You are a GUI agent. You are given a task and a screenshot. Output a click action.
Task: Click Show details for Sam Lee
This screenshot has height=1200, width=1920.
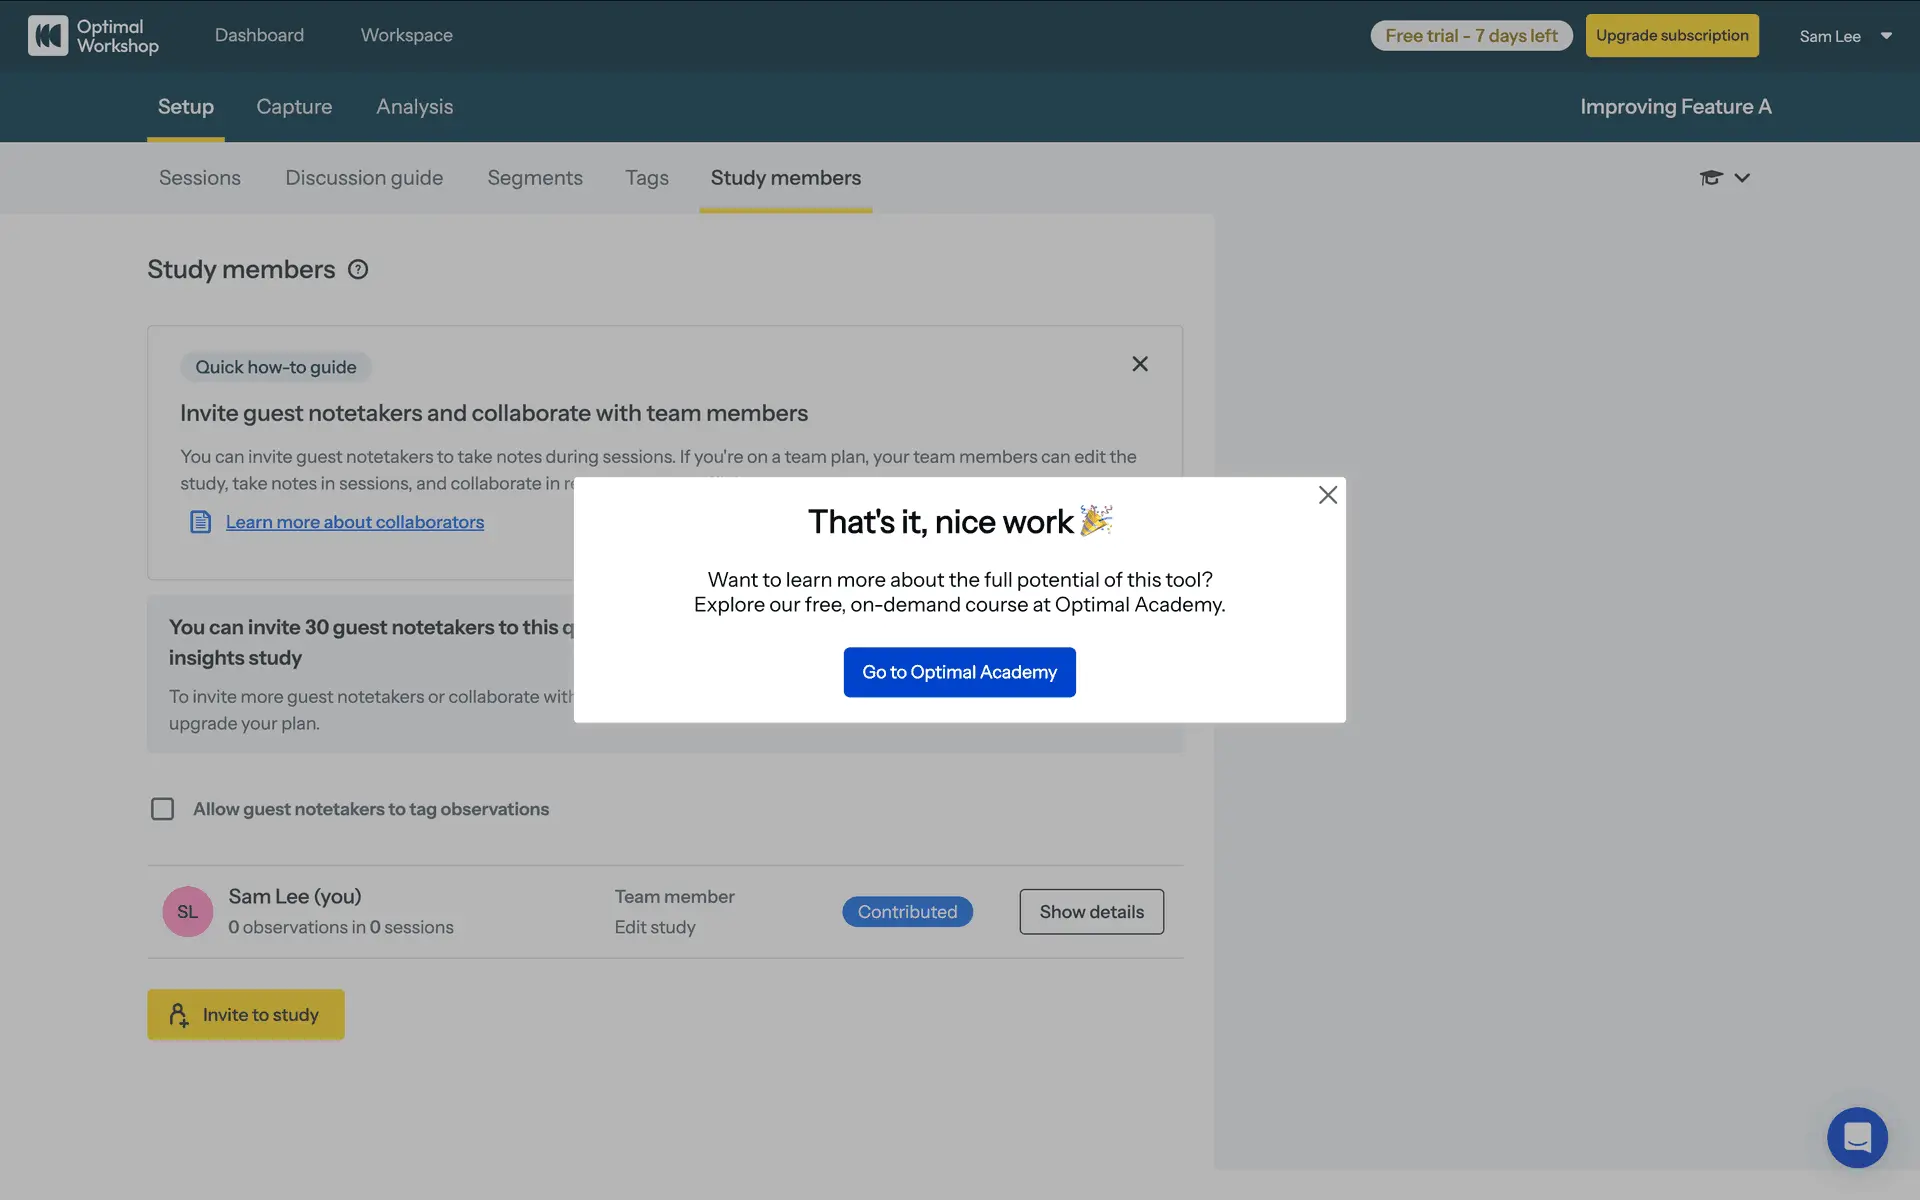[x=1091, y=911]
